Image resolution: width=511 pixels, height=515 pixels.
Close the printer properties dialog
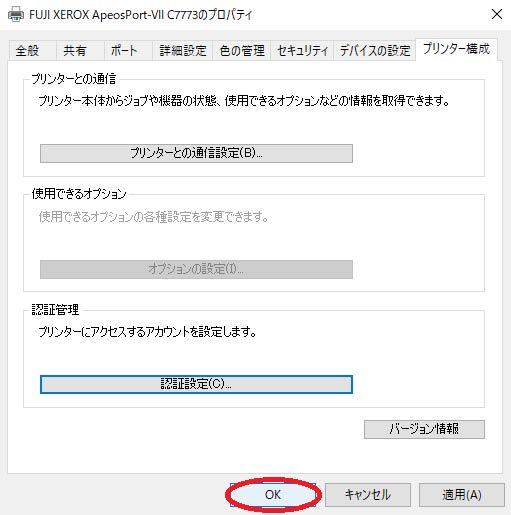497,14
